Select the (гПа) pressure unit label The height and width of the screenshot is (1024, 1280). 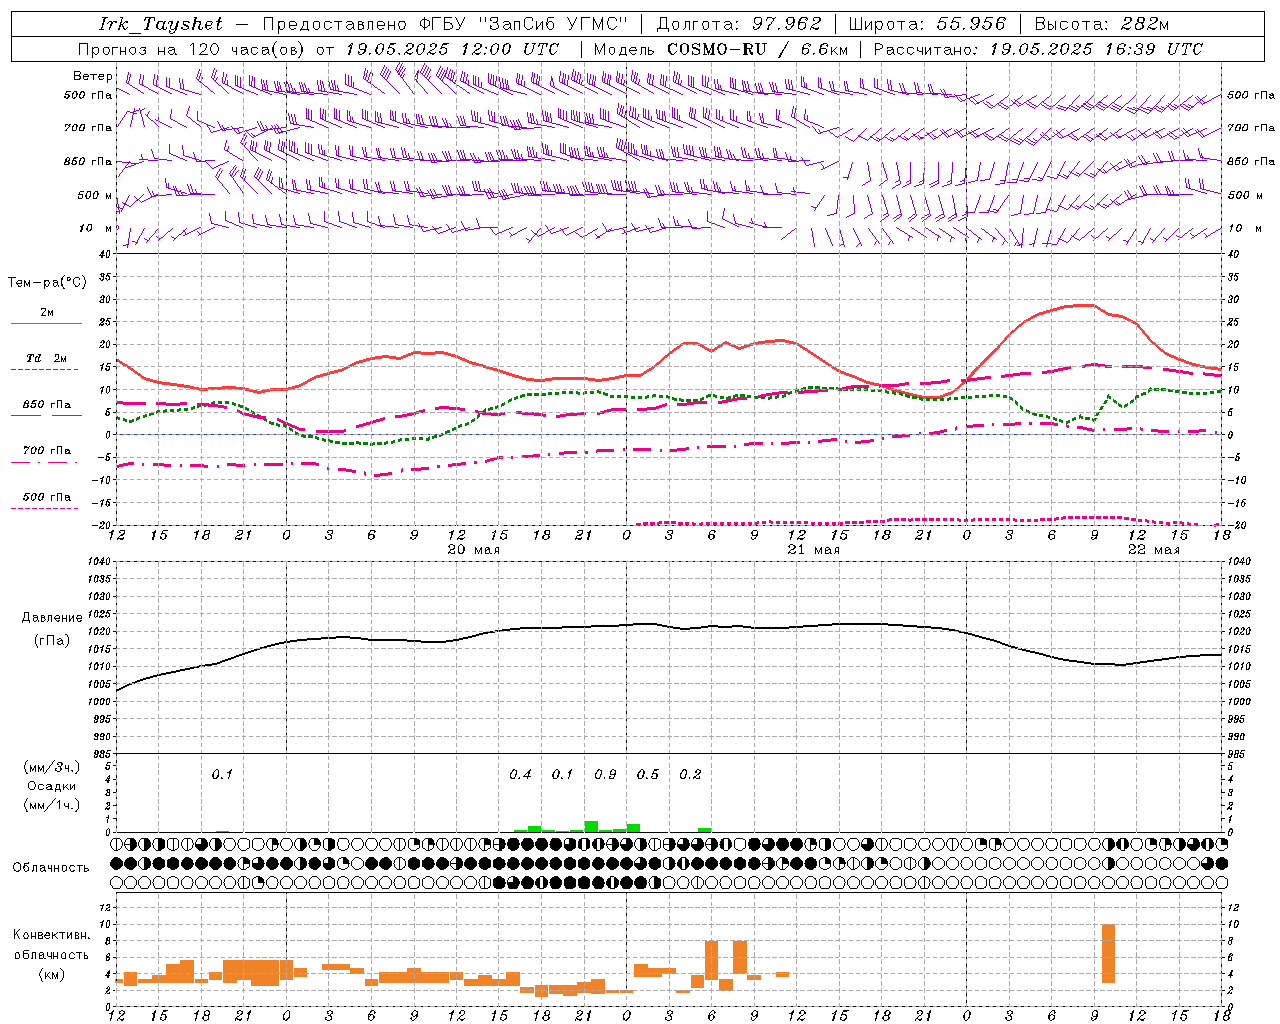point(52,641)
